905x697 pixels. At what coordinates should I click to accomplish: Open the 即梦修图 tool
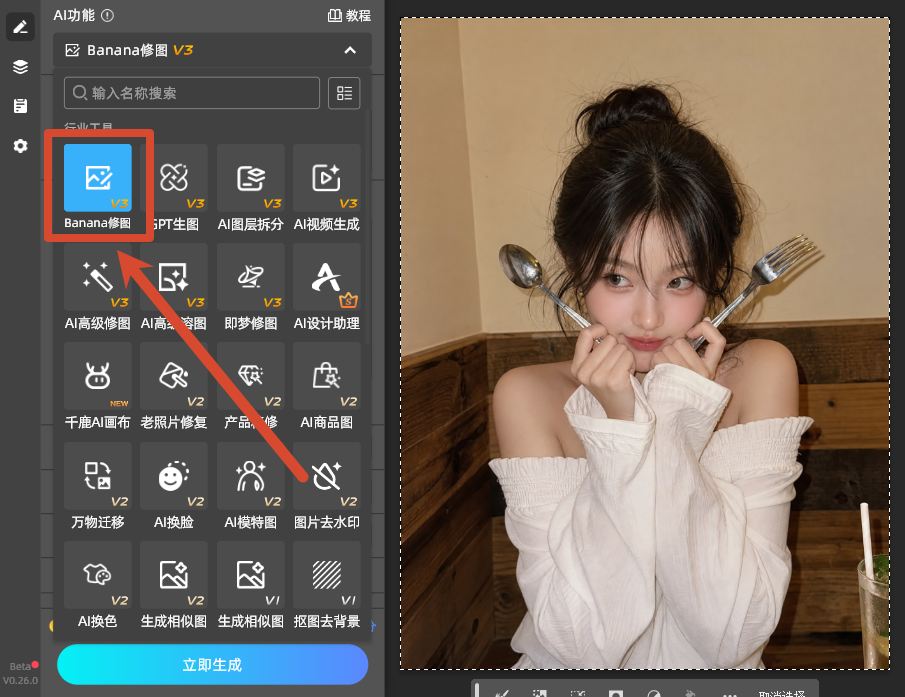[250, 277]
